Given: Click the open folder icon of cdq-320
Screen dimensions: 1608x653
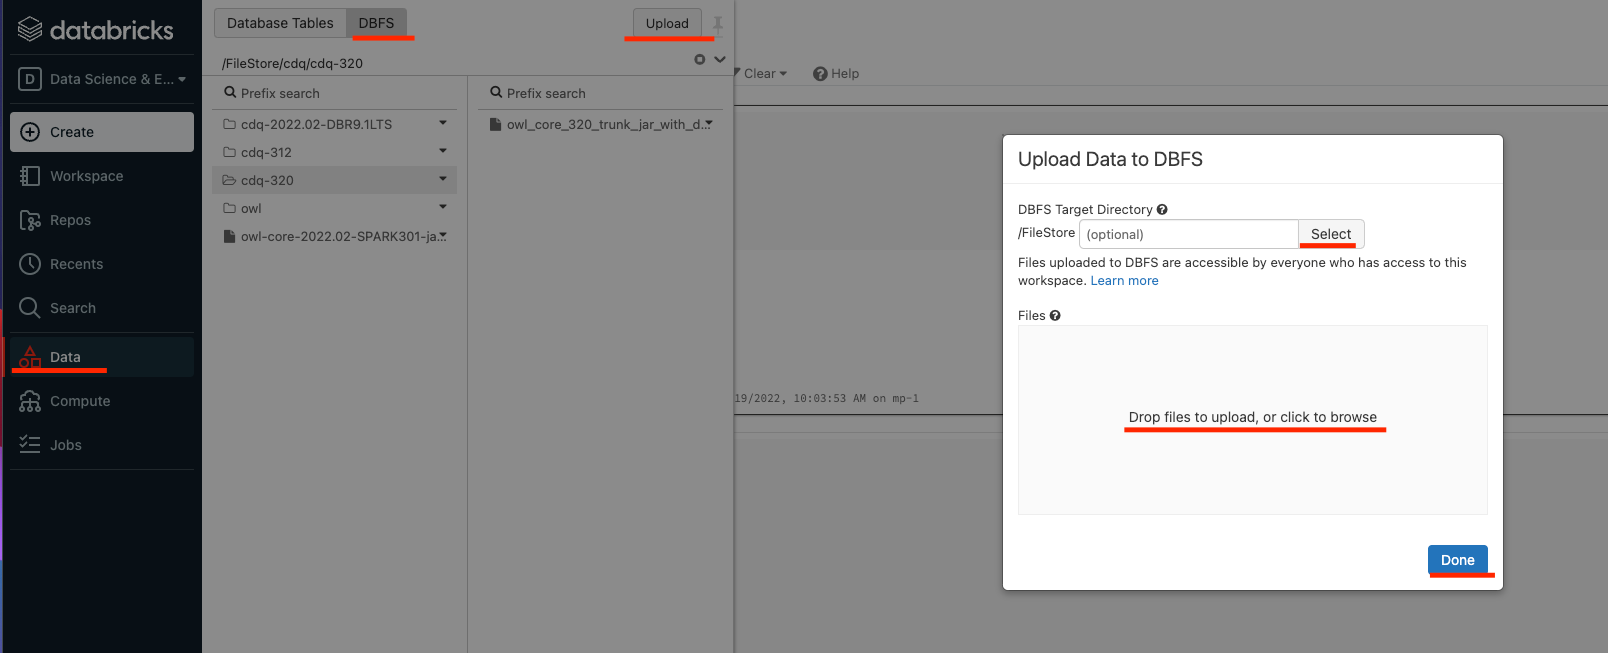Looking at the screenshot, I should coord(229,180).
